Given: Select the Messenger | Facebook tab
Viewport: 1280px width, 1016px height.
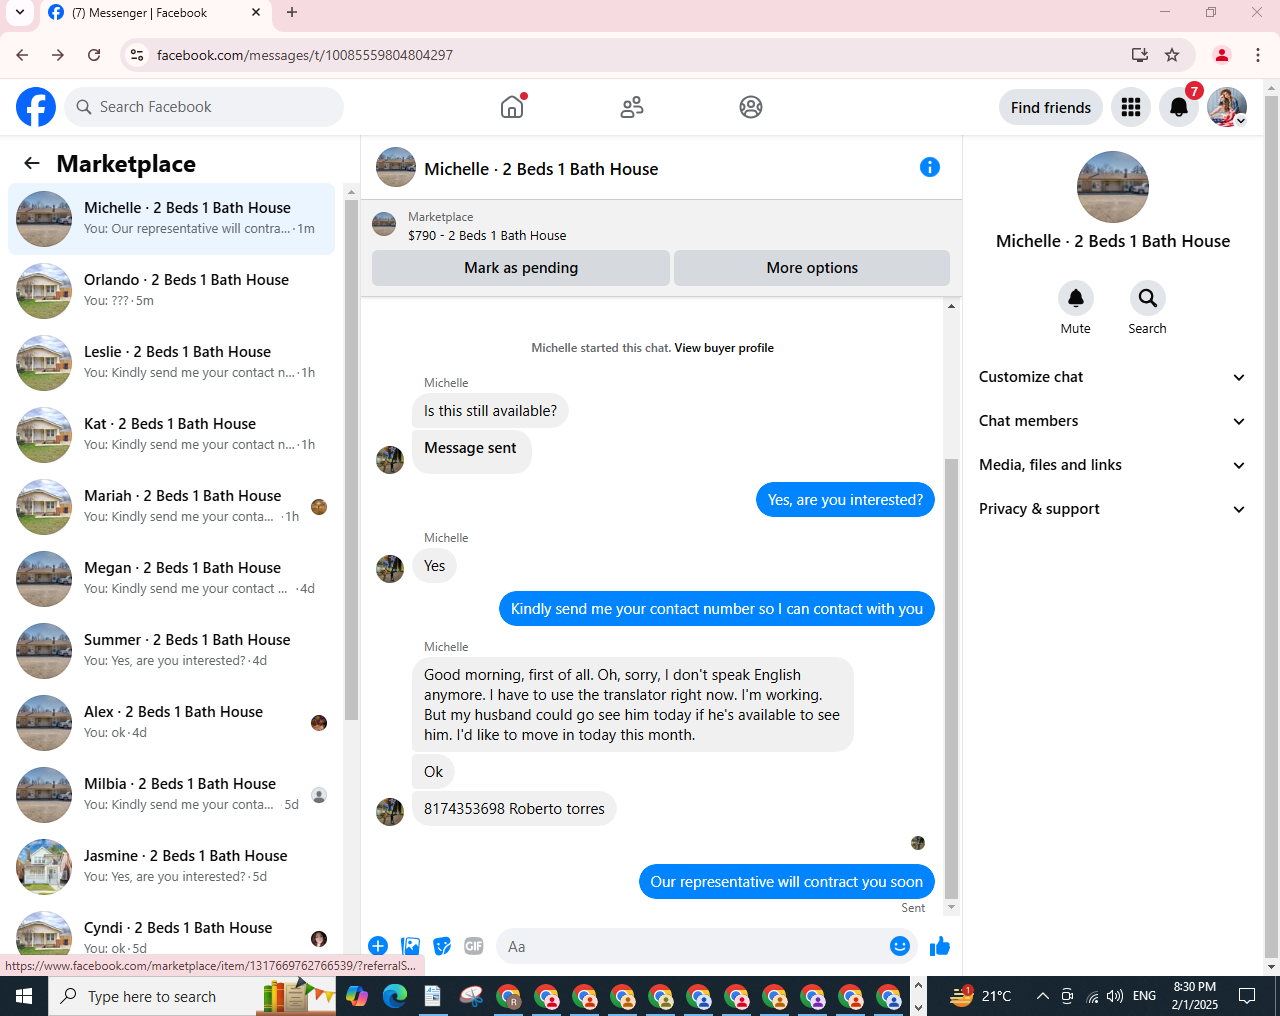Looking at the screenshot, I should [155, 13].
